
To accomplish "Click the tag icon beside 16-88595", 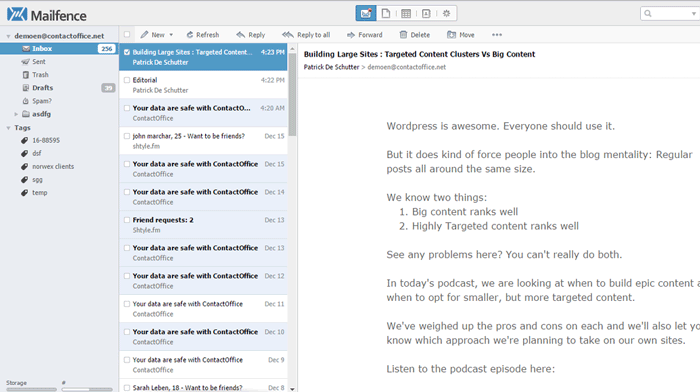I will coord(25,140).
